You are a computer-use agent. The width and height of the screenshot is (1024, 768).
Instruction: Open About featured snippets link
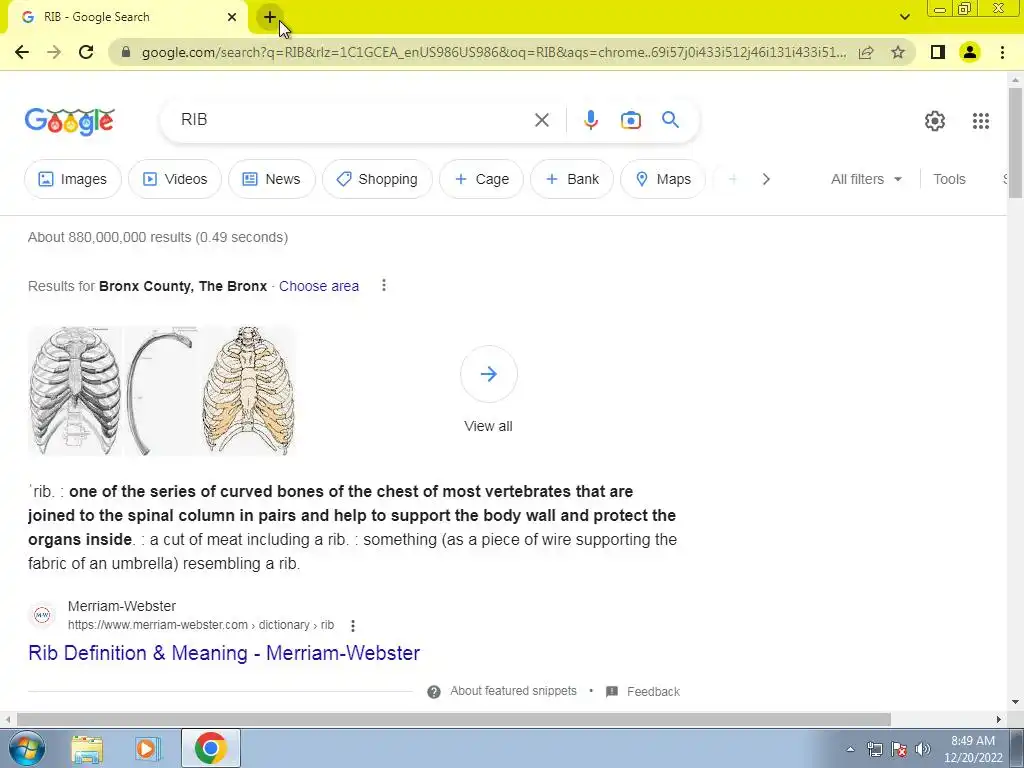513,691
